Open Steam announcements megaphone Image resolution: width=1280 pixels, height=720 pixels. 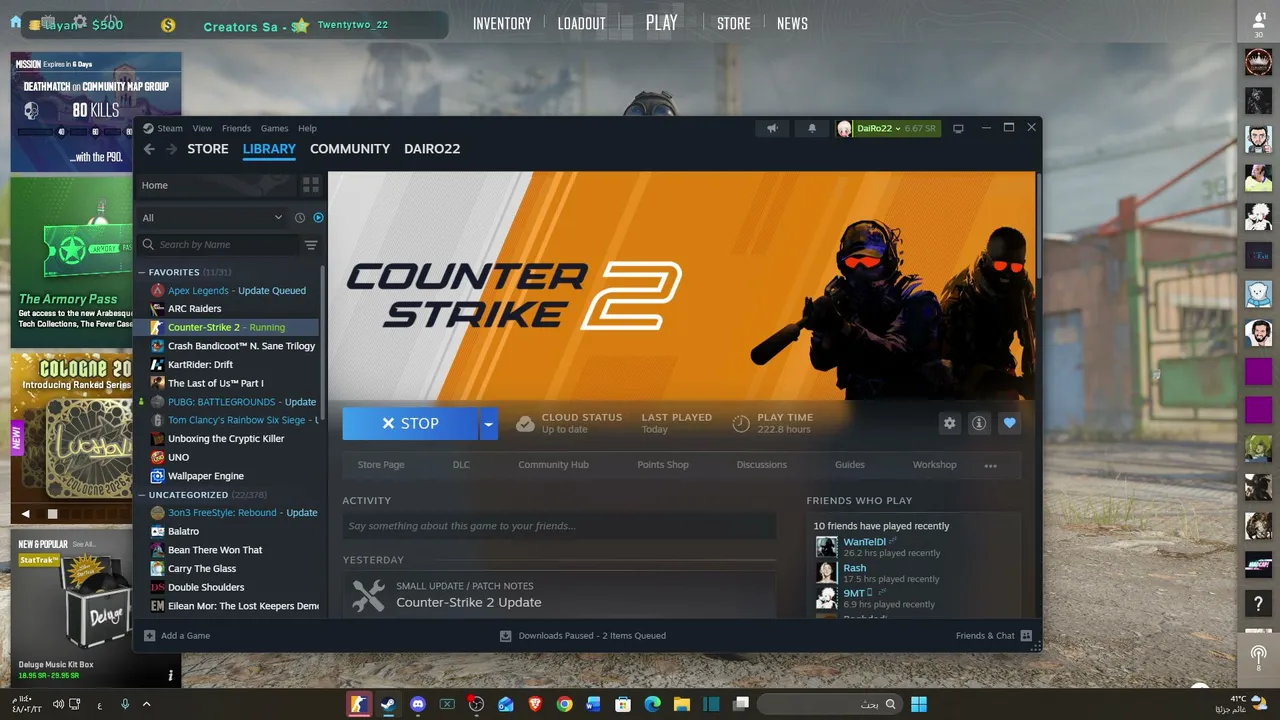[772, 128]
